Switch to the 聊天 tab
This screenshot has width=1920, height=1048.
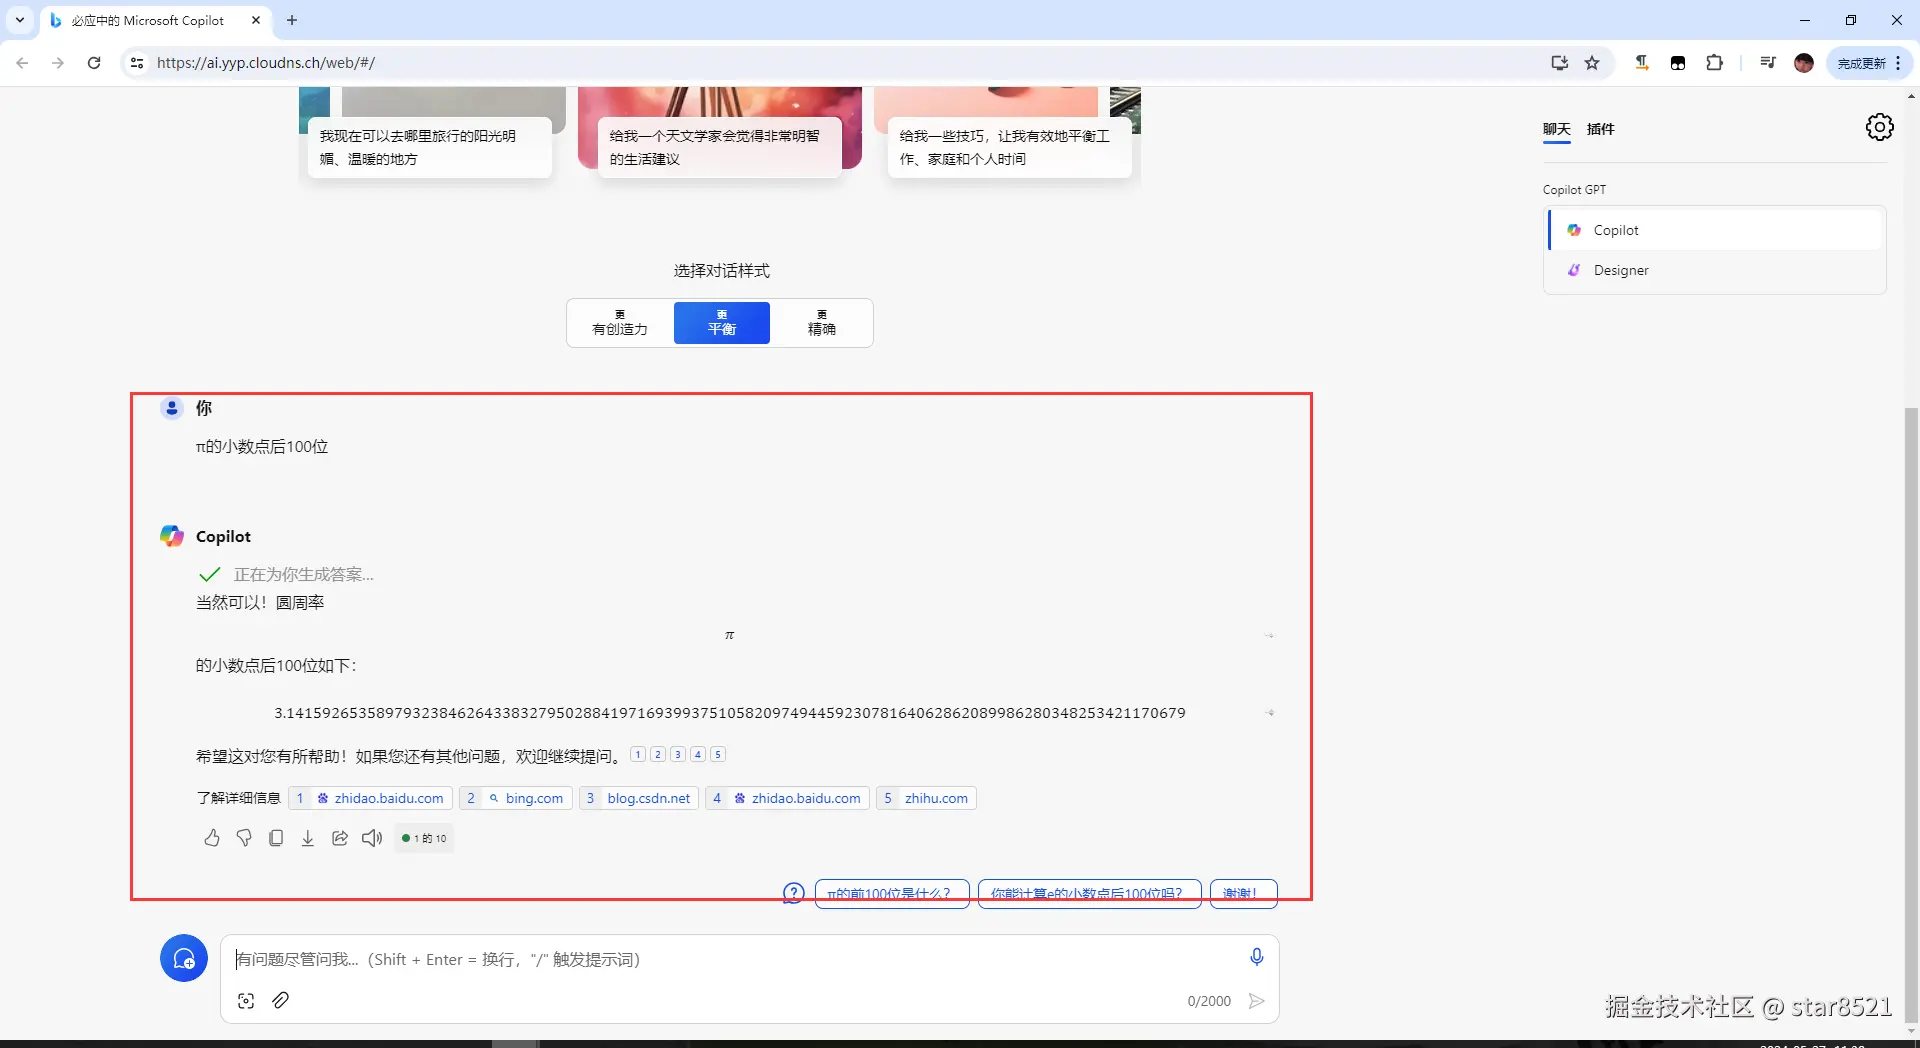click(1556, 129)
